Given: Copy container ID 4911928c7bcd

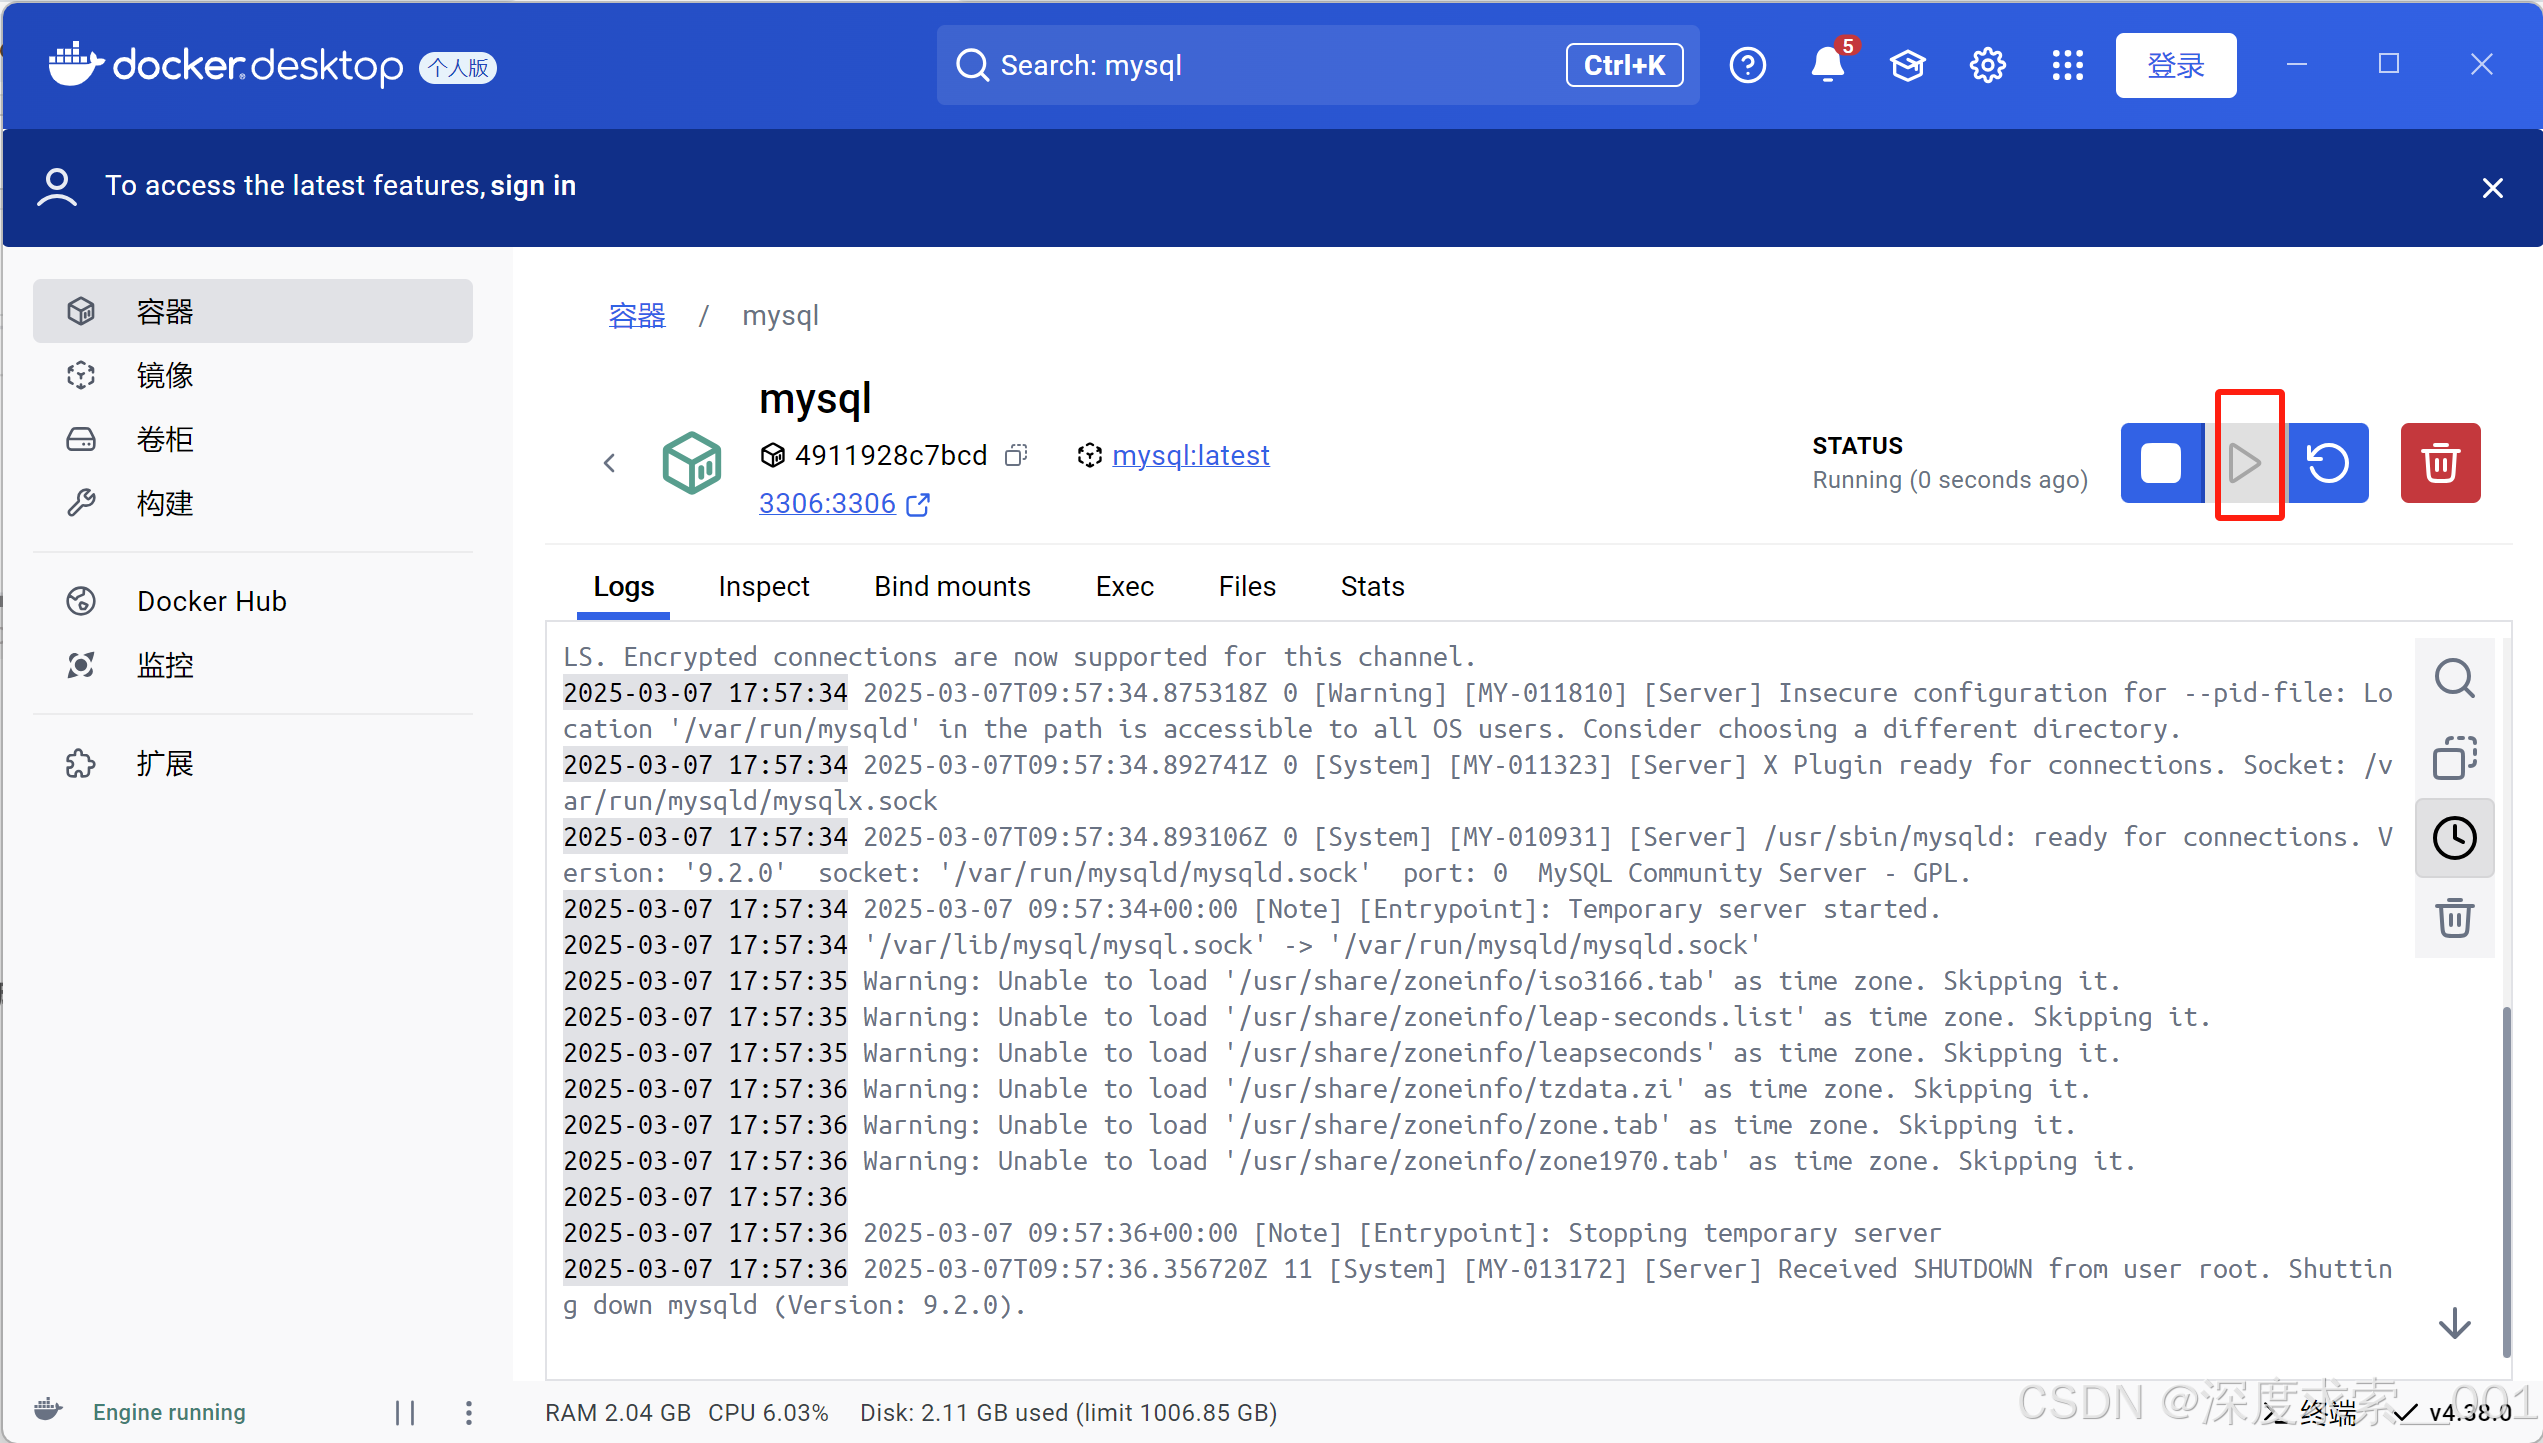Looking at the screenshot, I should [x=1016, y=455].
